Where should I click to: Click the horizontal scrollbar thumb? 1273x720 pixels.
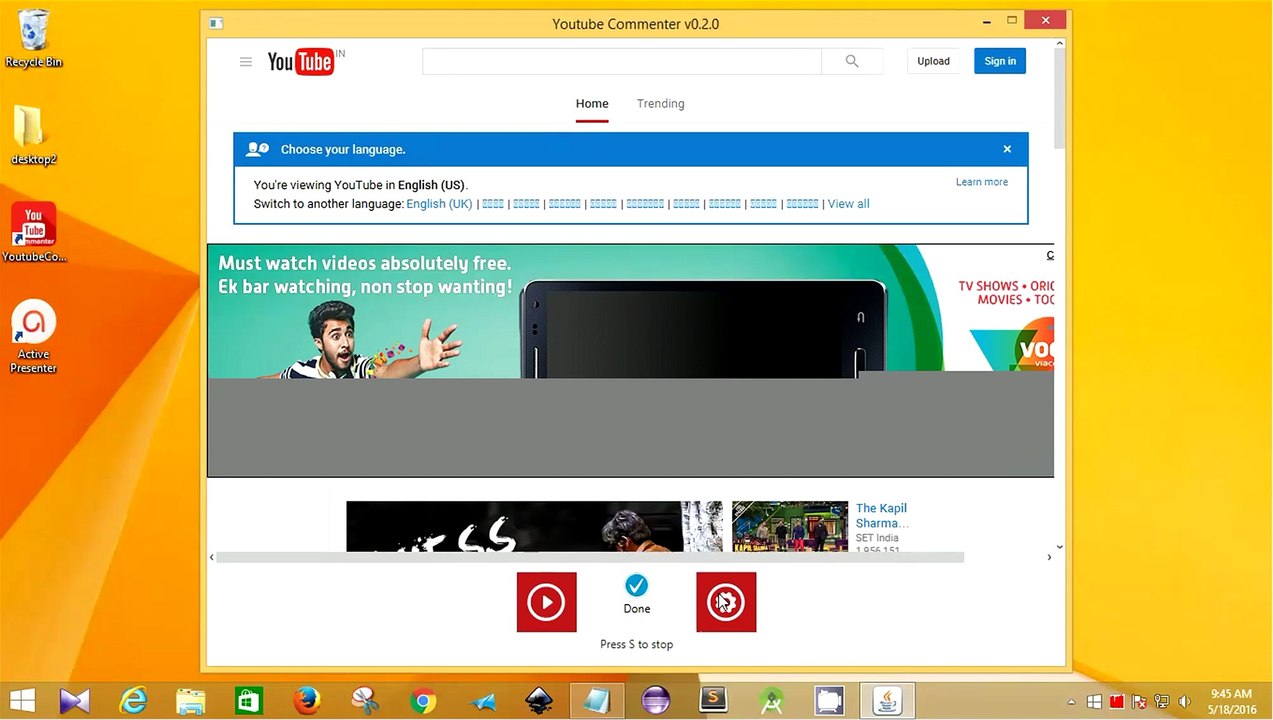pos(590,557)
